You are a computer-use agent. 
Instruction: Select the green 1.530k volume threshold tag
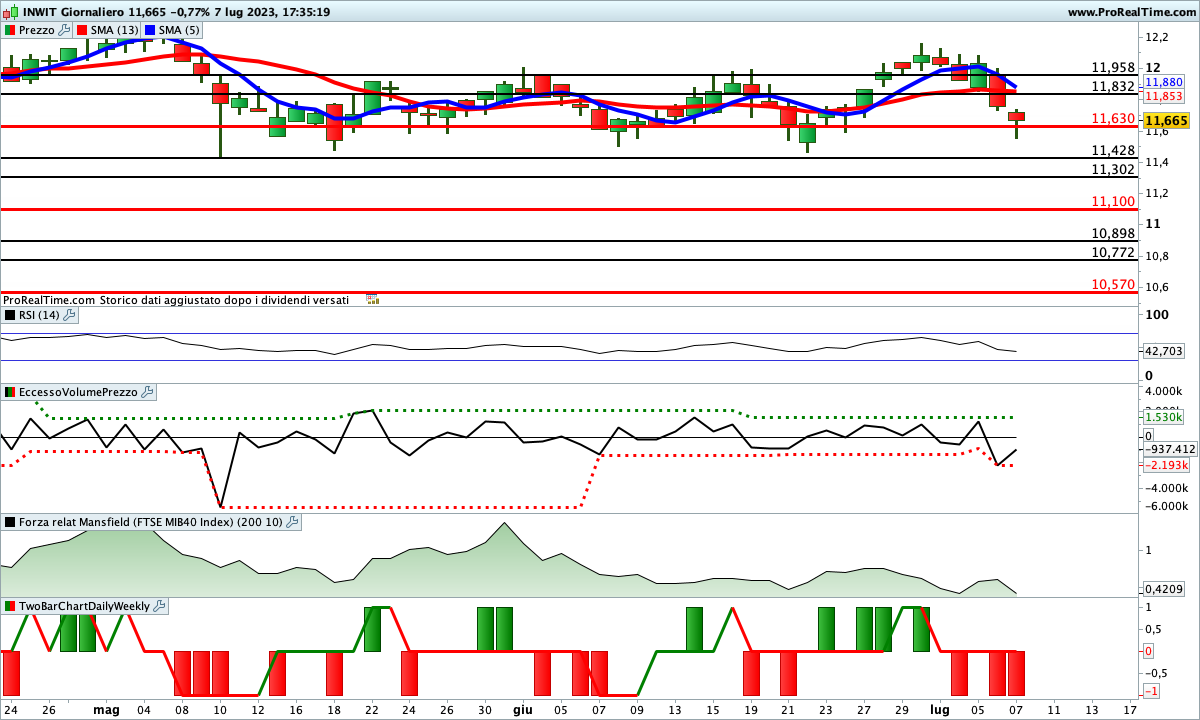(x=1164, y=417)
